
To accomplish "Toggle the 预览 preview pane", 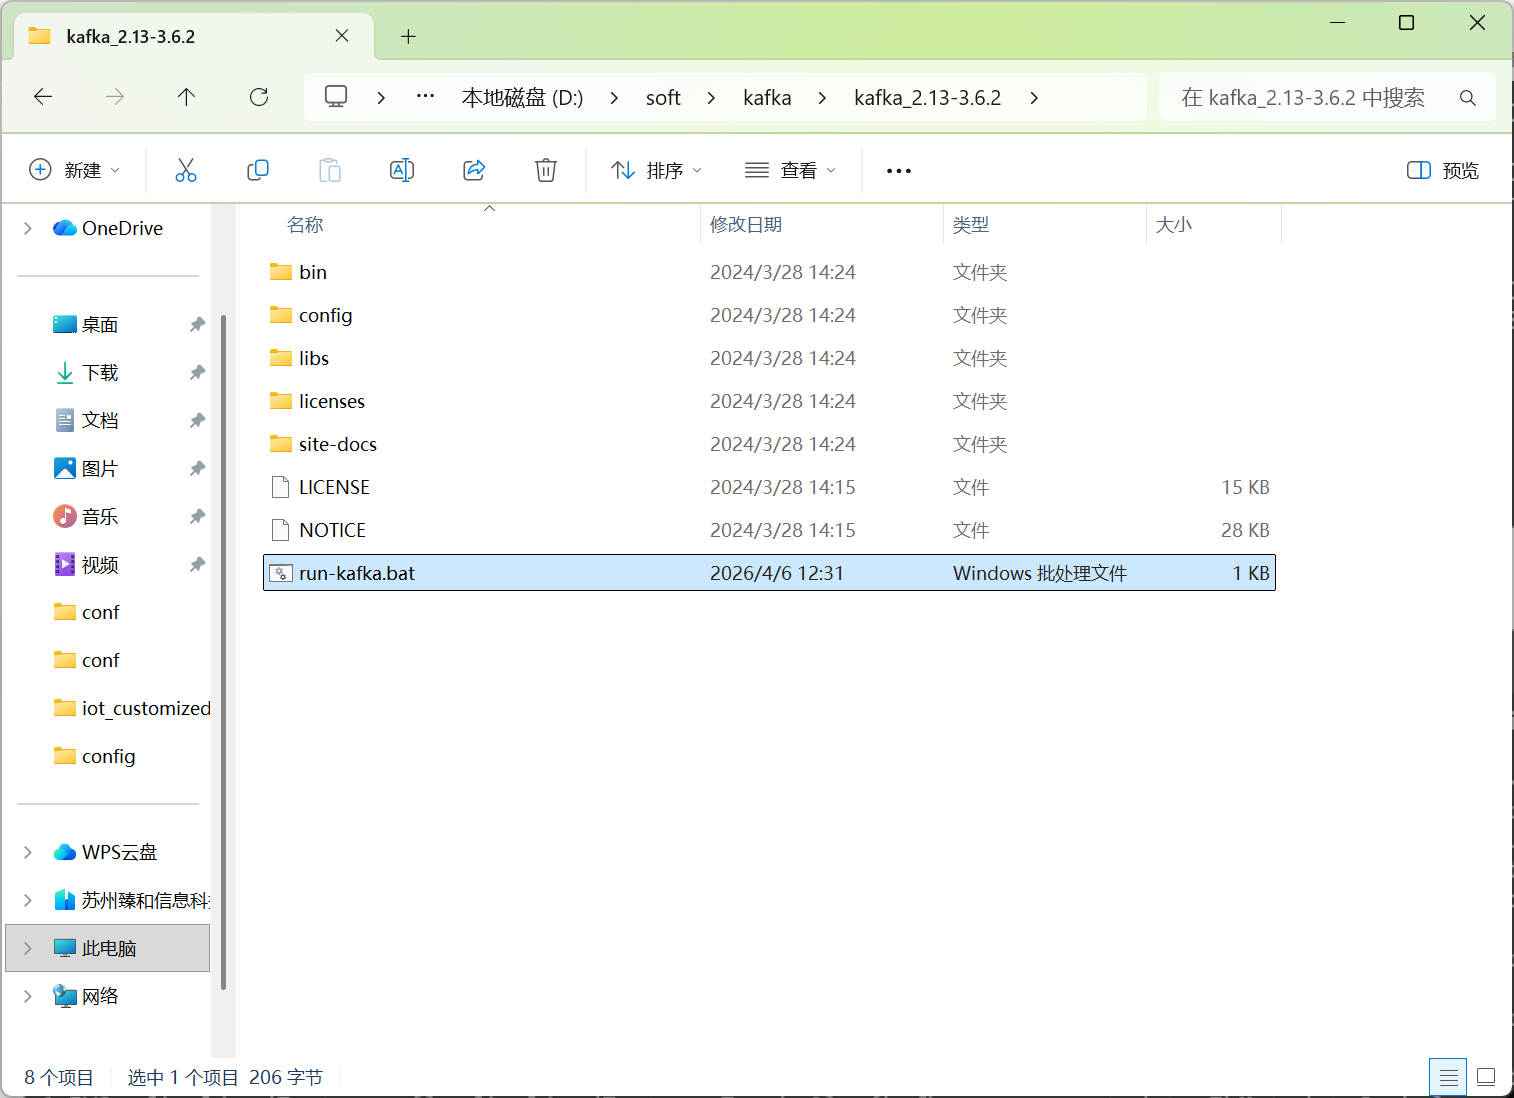I will [1442, 170].
